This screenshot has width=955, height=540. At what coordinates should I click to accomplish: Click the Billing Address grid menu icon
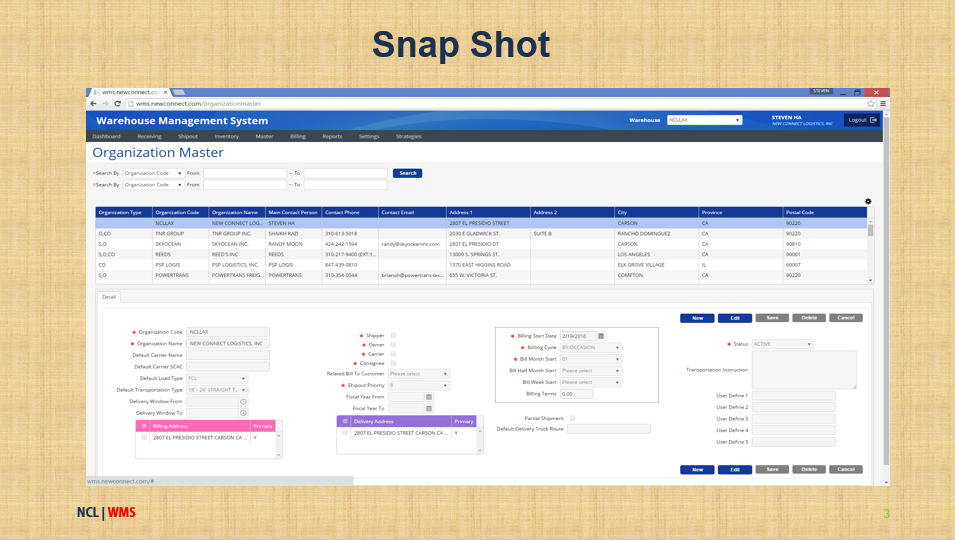[x=144, y=426]
